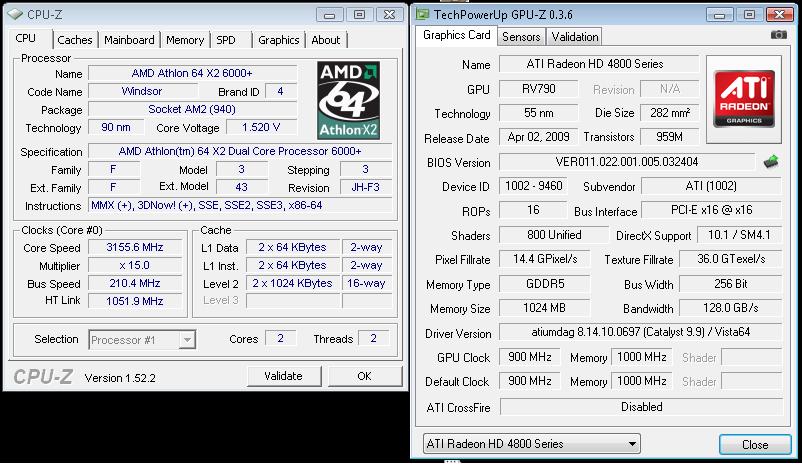Click the CPU-Z Version 1.52.2 label

[120, 378]
